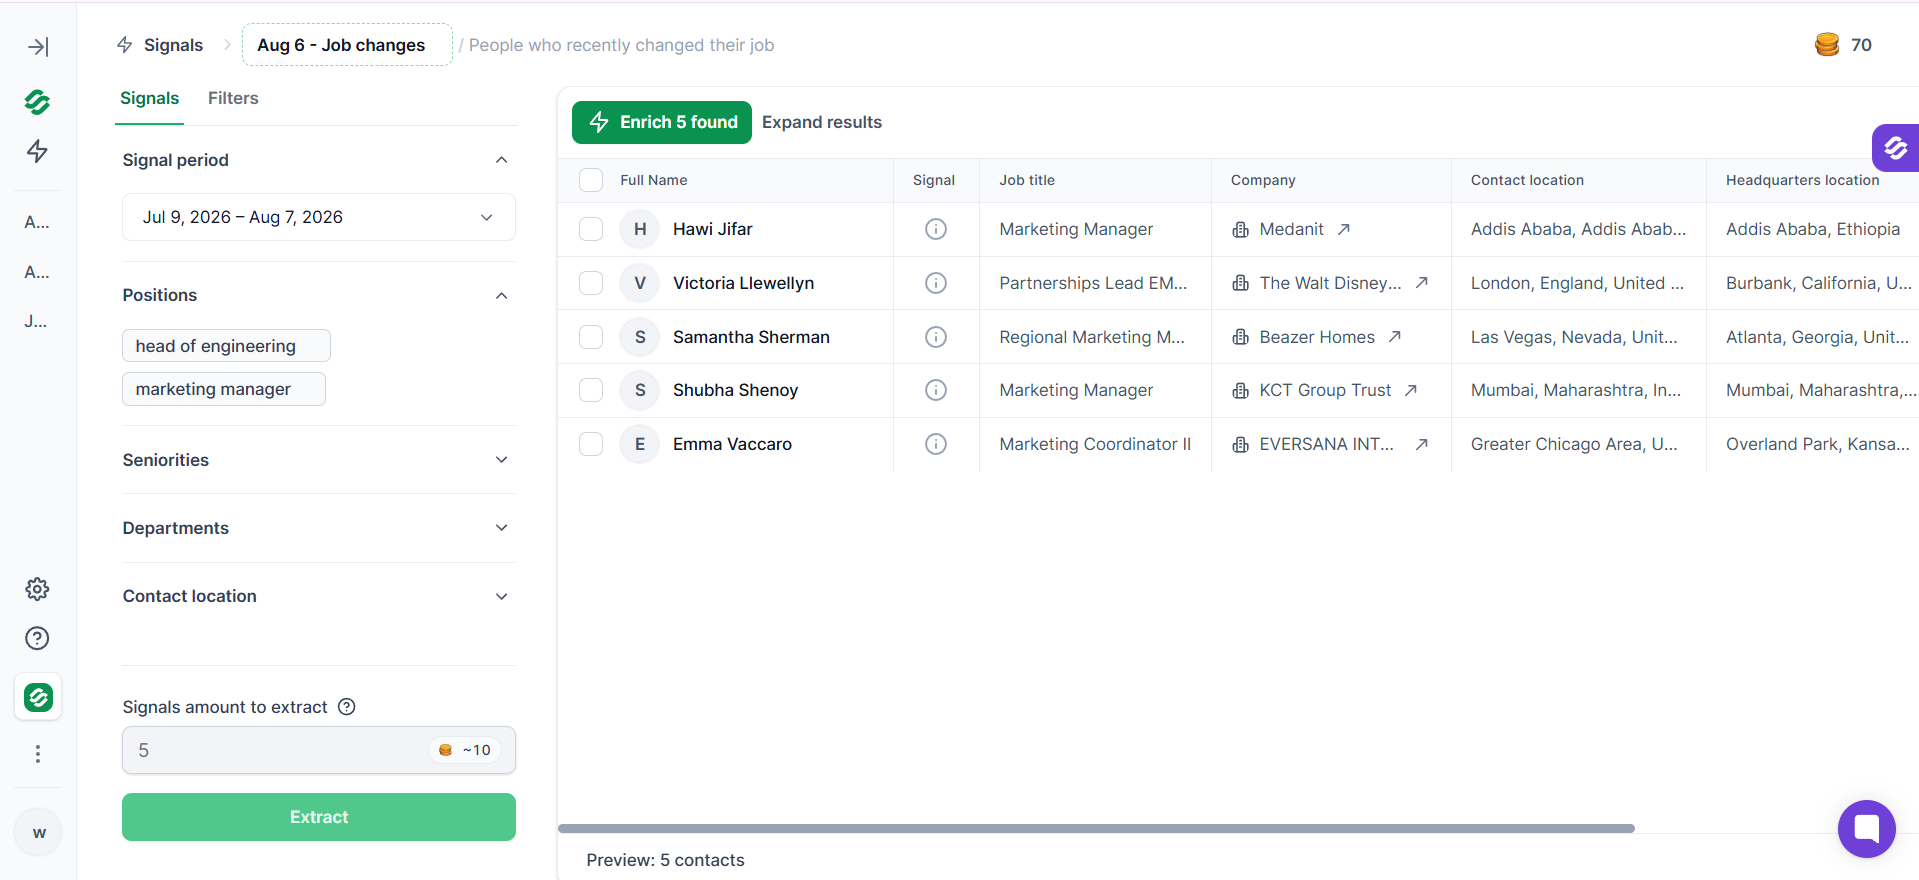
Task: Click Marketing Coordinator II job title
Action: tap(1095, 444)
